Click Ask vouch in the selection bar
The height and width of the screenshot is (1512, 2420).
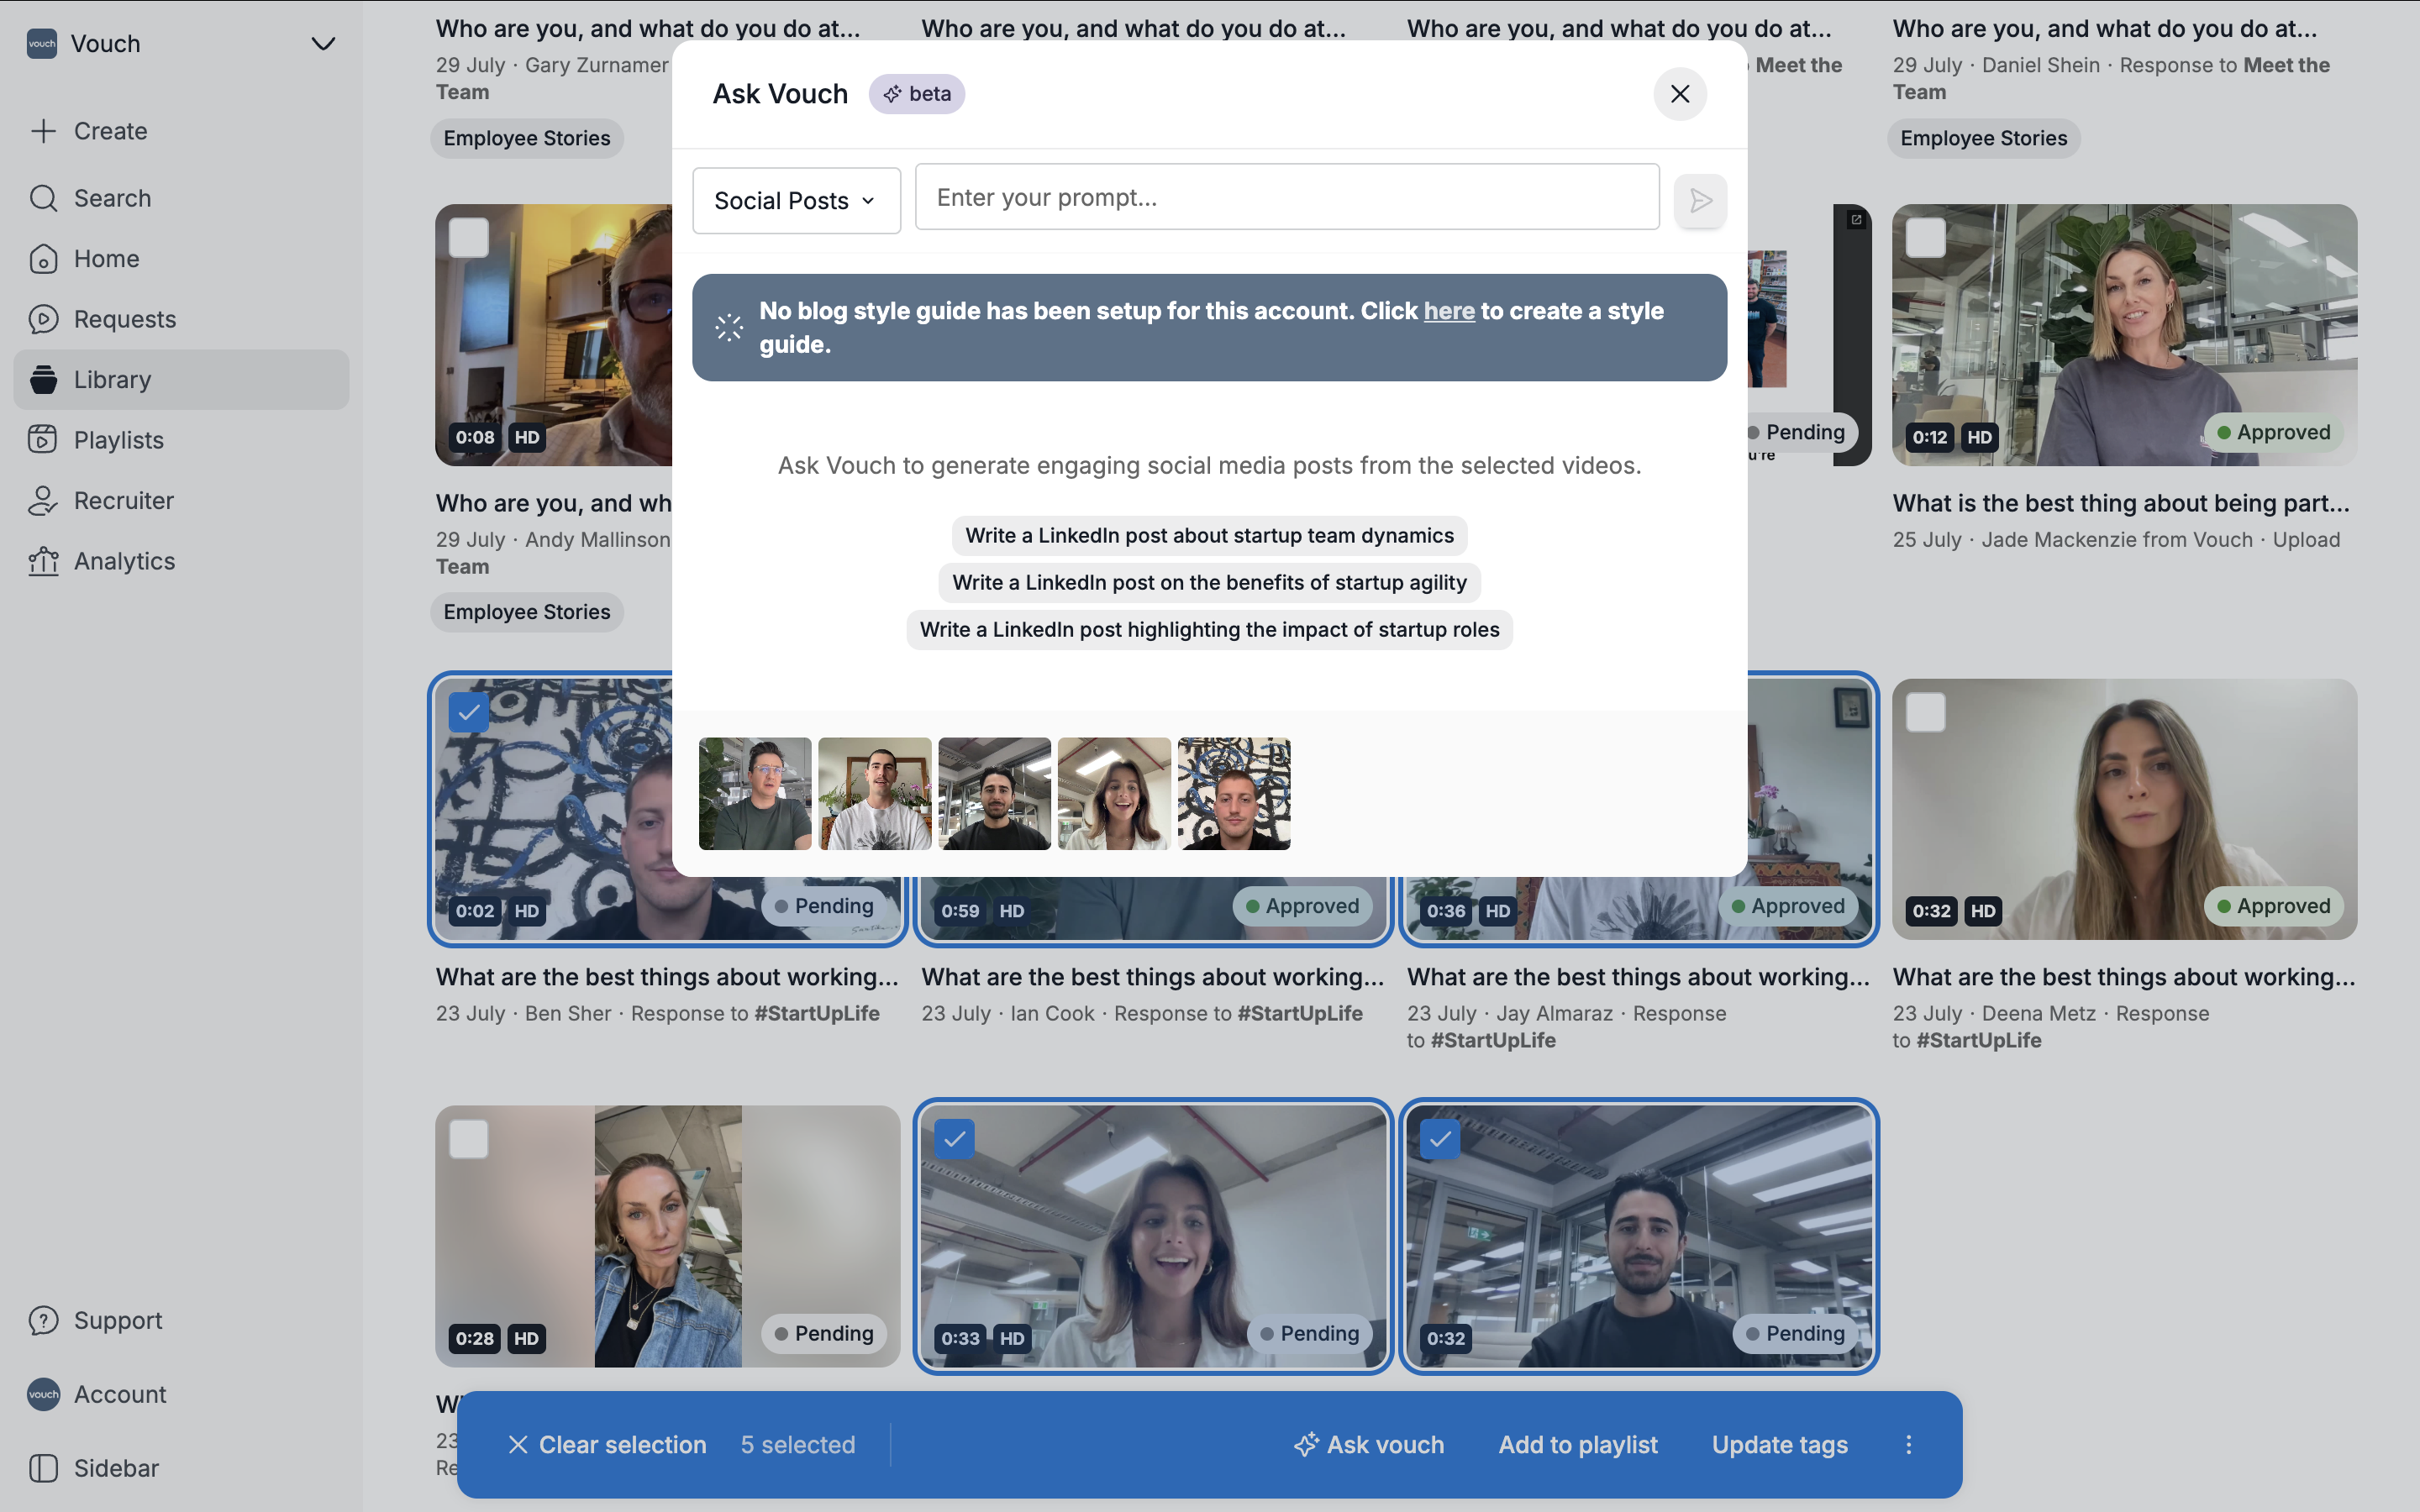click(x=1369, y=1445)
